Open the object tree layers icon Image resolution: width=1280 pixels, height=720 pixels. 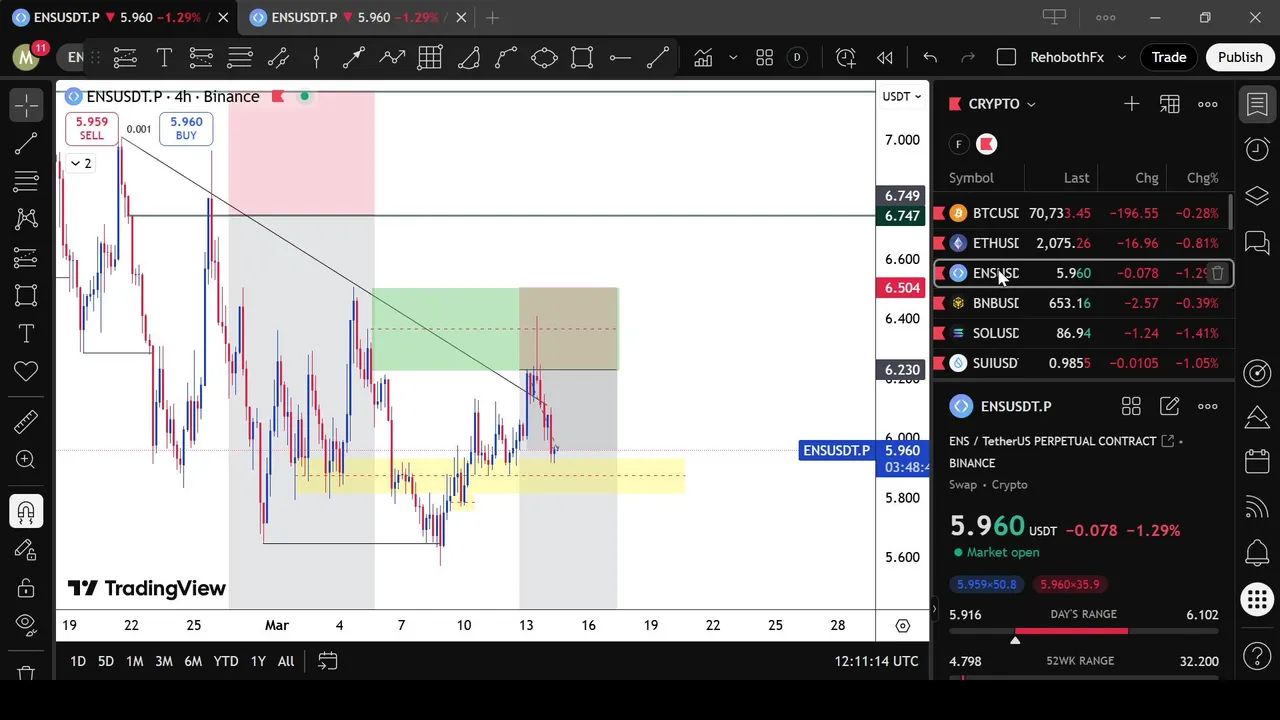click(x=1257, y=196)
